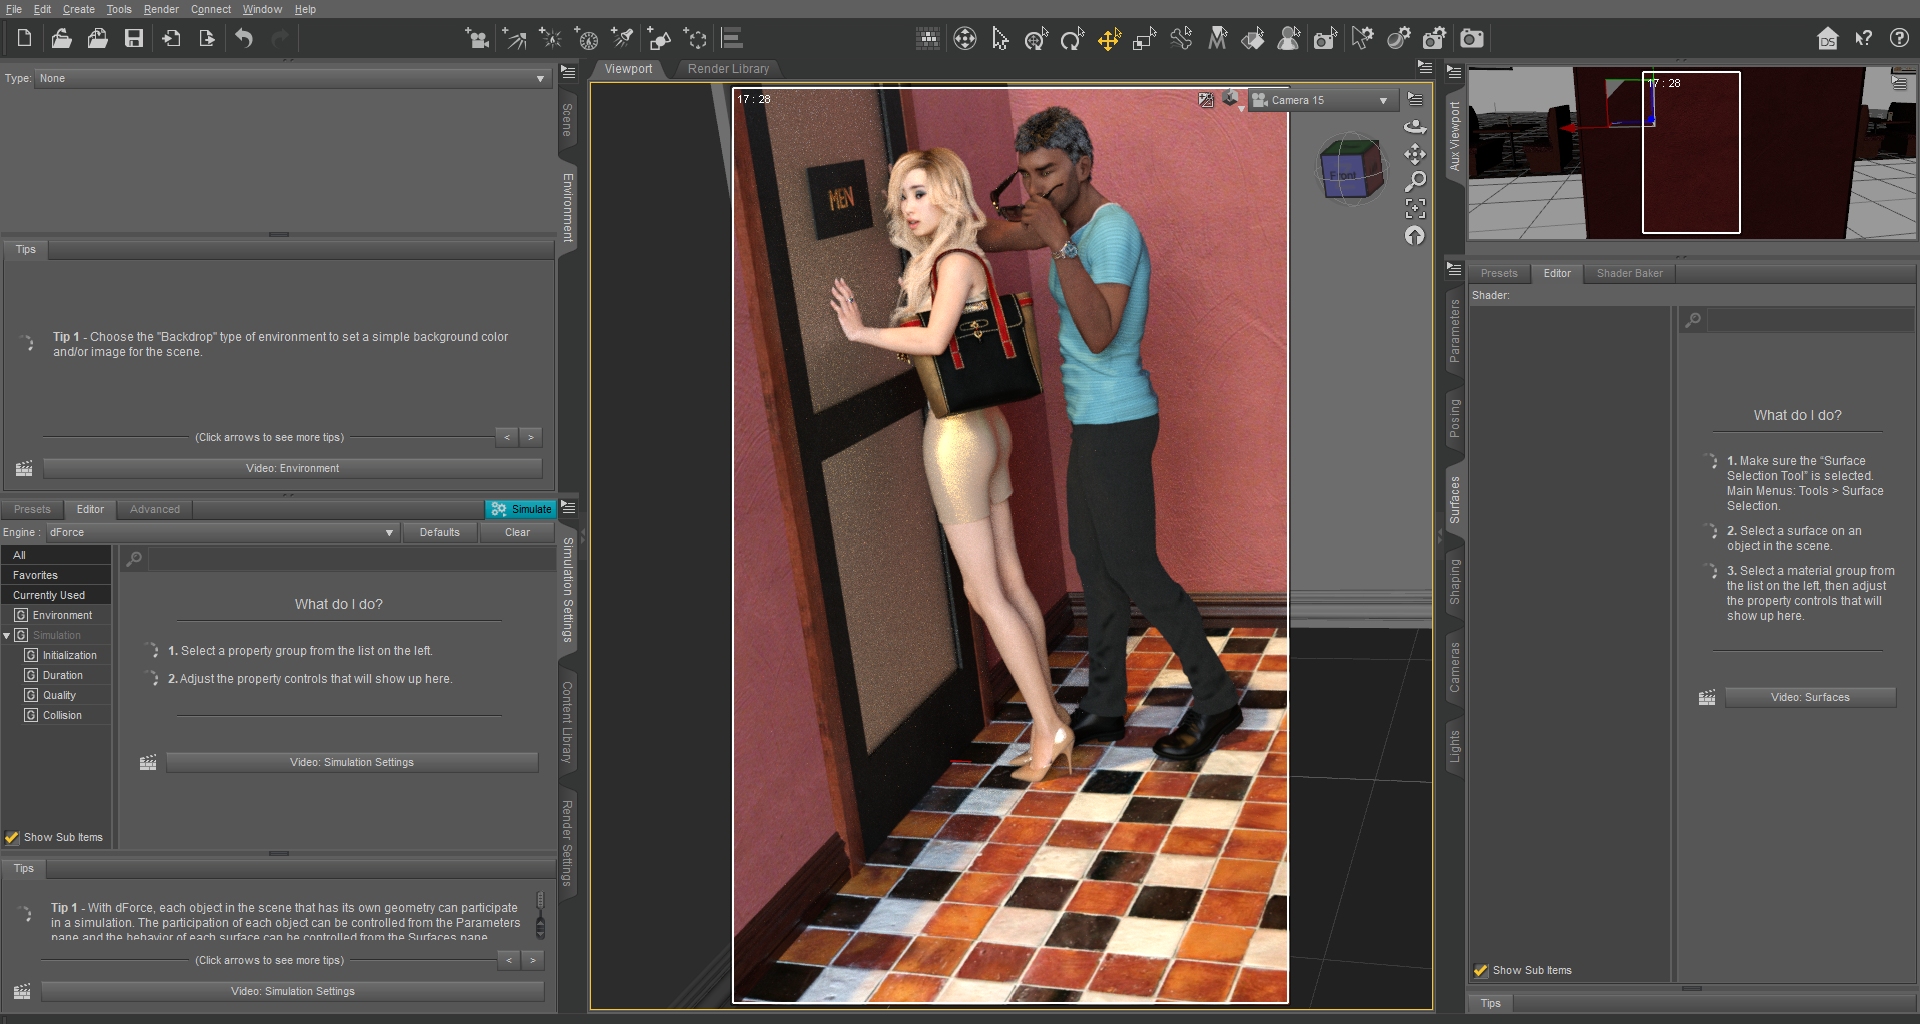
Task: Click the Save scene floppy icon
Action: click(x=134, y=39)
